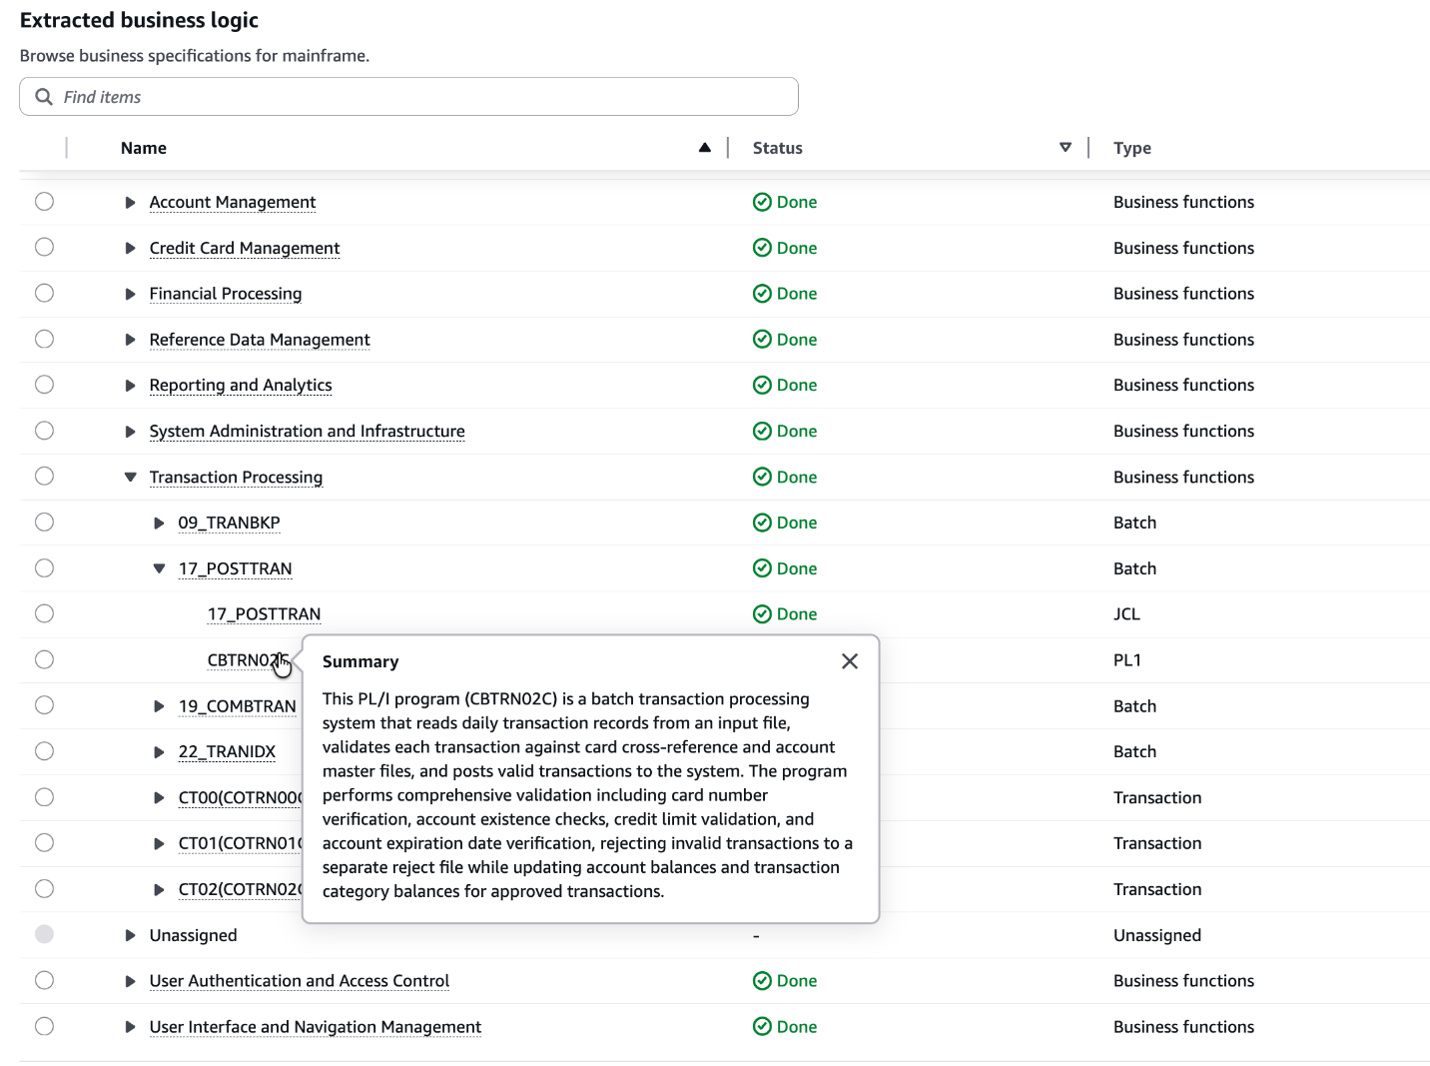The image size is (1430, 1066).
Task: Close the CBTRN02C Summary popover
Action: pos(849,661)
